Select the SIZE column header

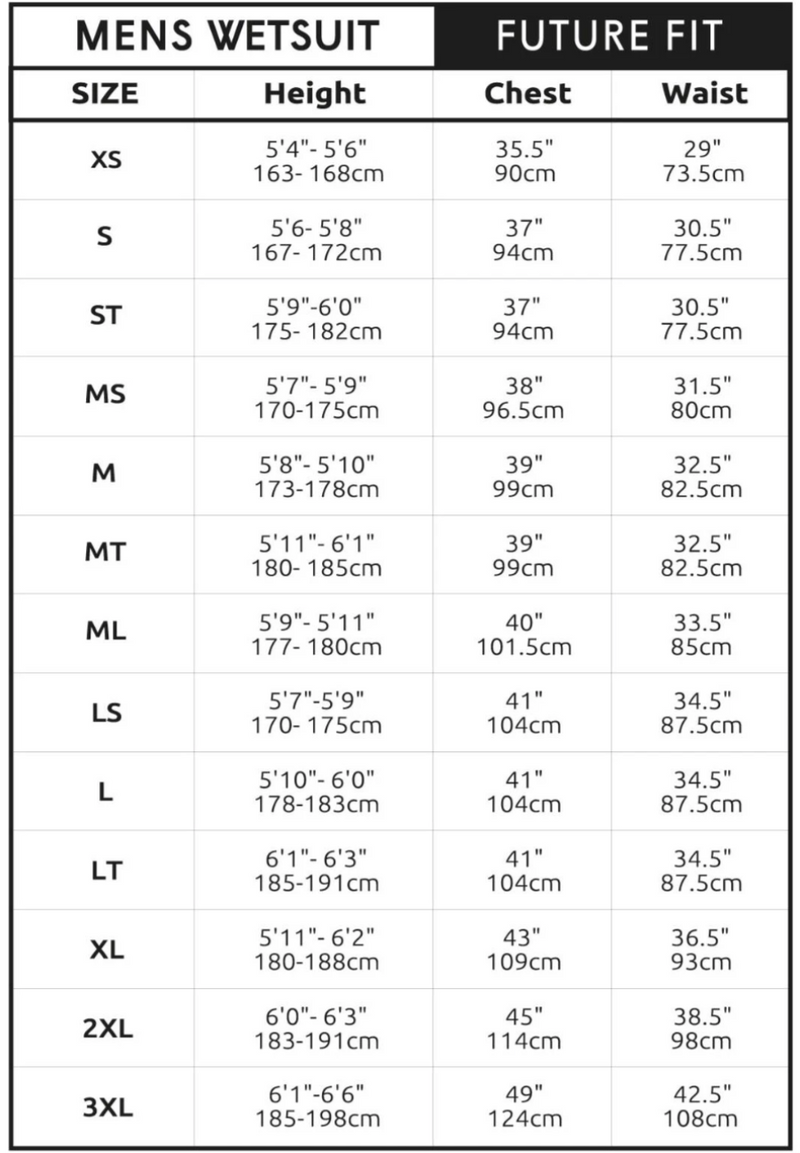(x=104, y=94)
